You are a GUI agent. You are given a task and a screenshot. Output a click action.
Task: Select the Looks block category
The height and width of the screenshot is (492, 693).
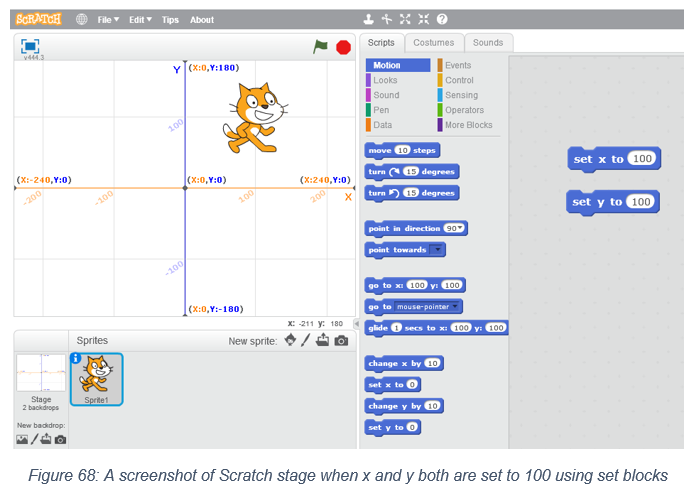click(385, 80)
